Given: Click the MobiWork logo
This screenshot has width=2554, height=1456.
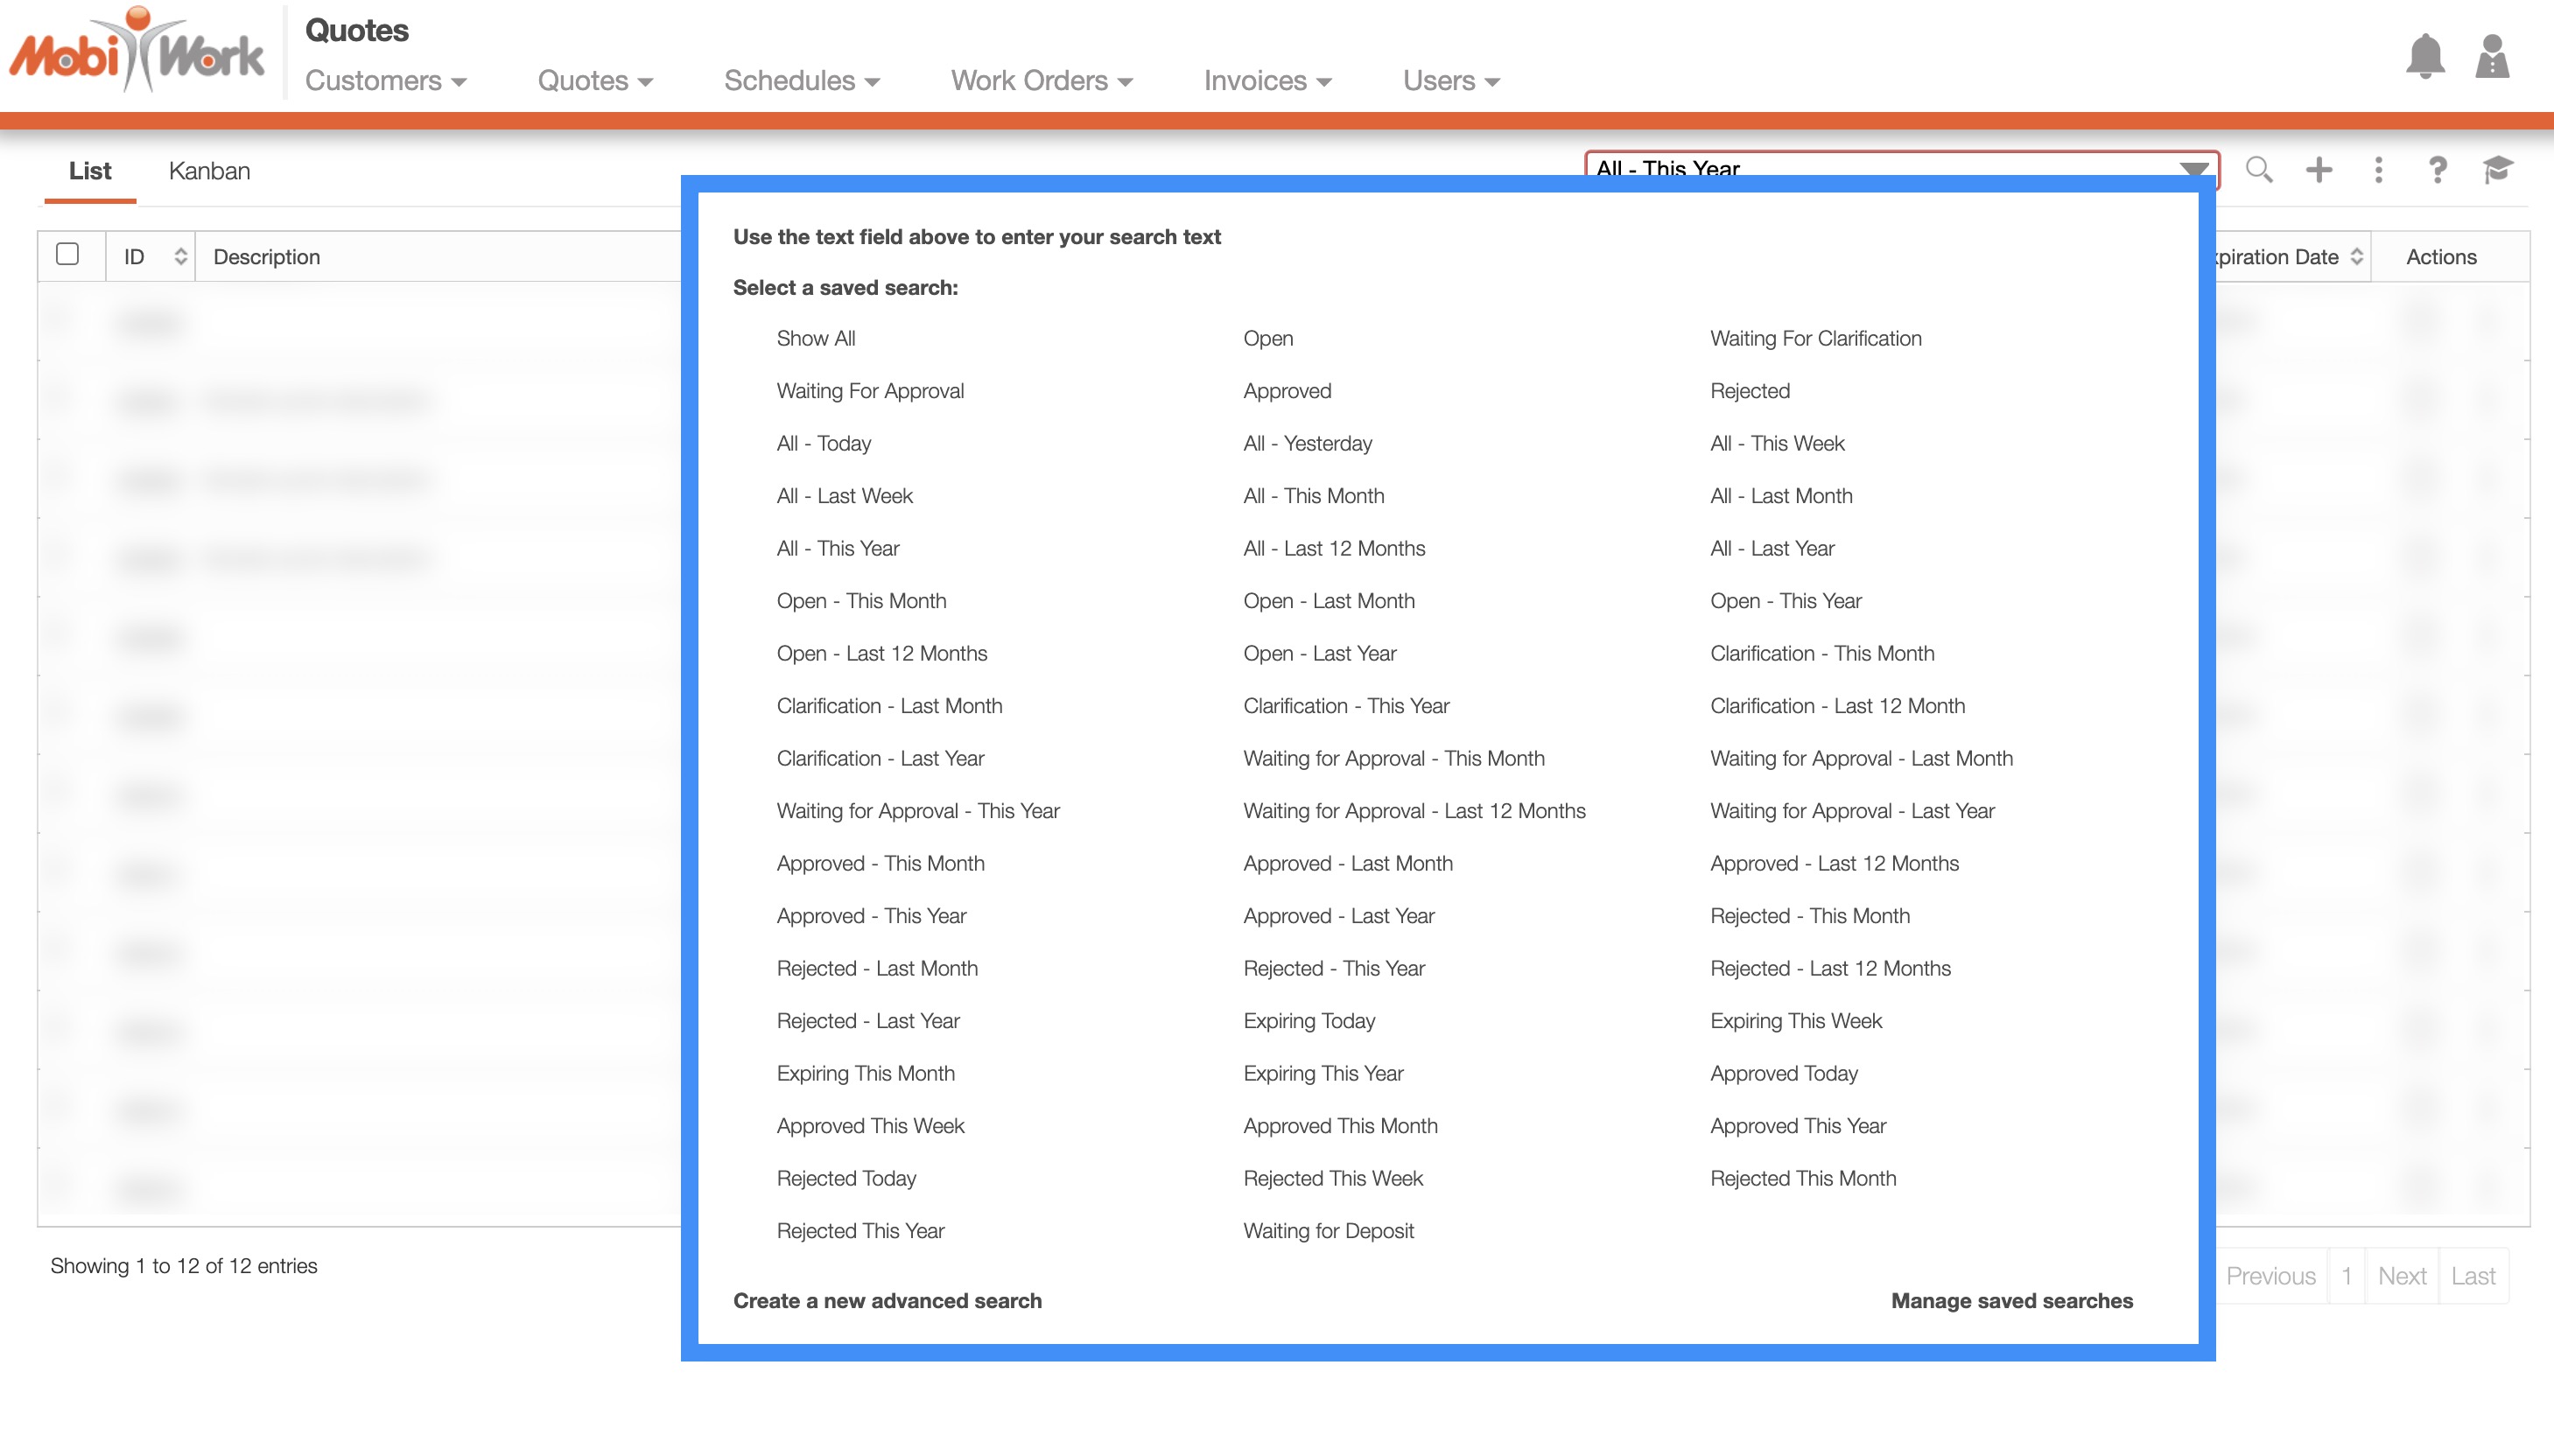Looking at the screenshot, I should point(137,52).
